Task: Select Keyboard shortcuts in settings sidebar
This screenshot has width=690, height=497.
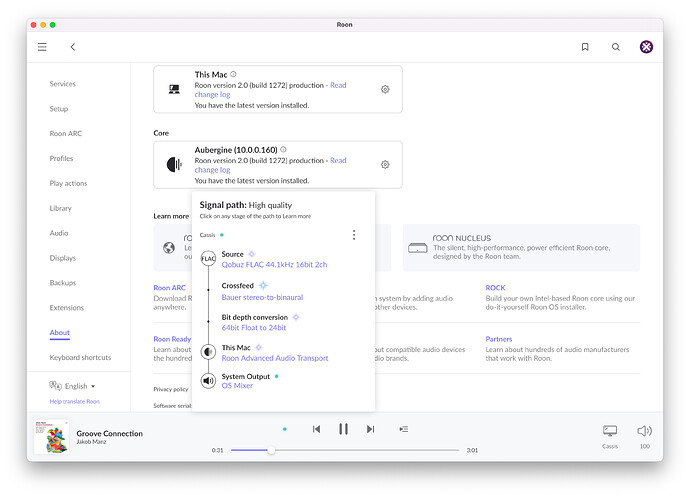Action: (80, 357)
